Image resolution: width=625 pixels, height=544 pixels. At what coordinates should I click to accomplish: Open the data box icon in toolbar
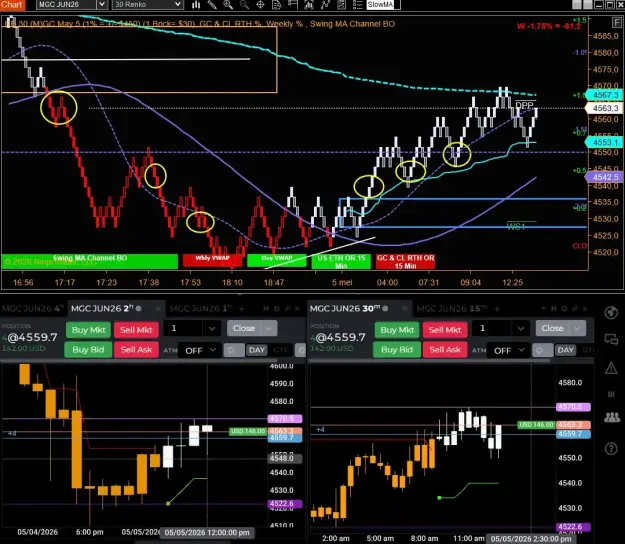(277, 5)
